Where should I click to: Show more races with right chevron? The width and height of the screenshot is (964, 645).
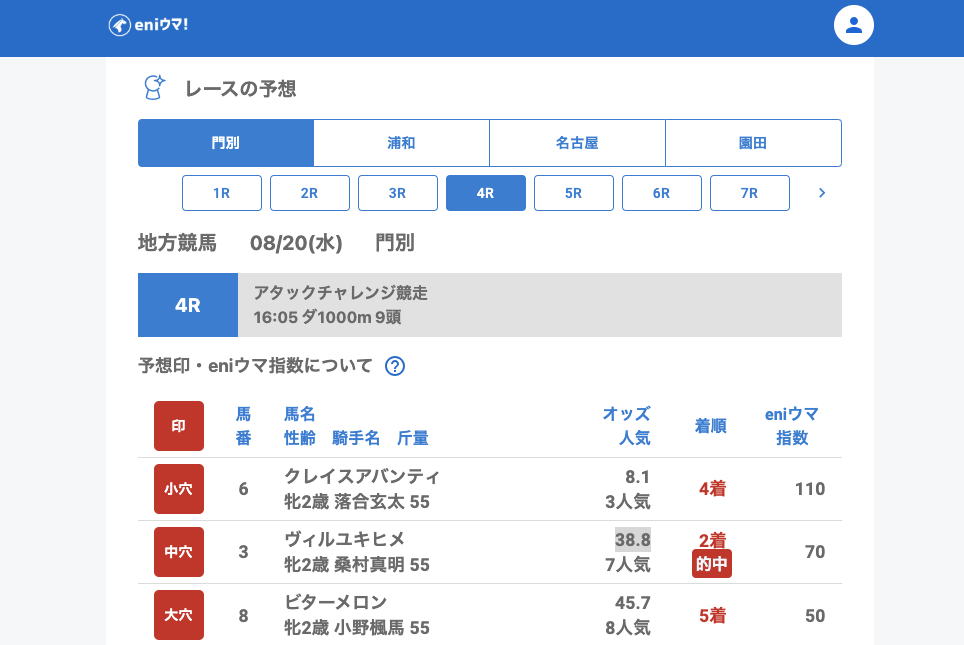[x=822, y=193]
